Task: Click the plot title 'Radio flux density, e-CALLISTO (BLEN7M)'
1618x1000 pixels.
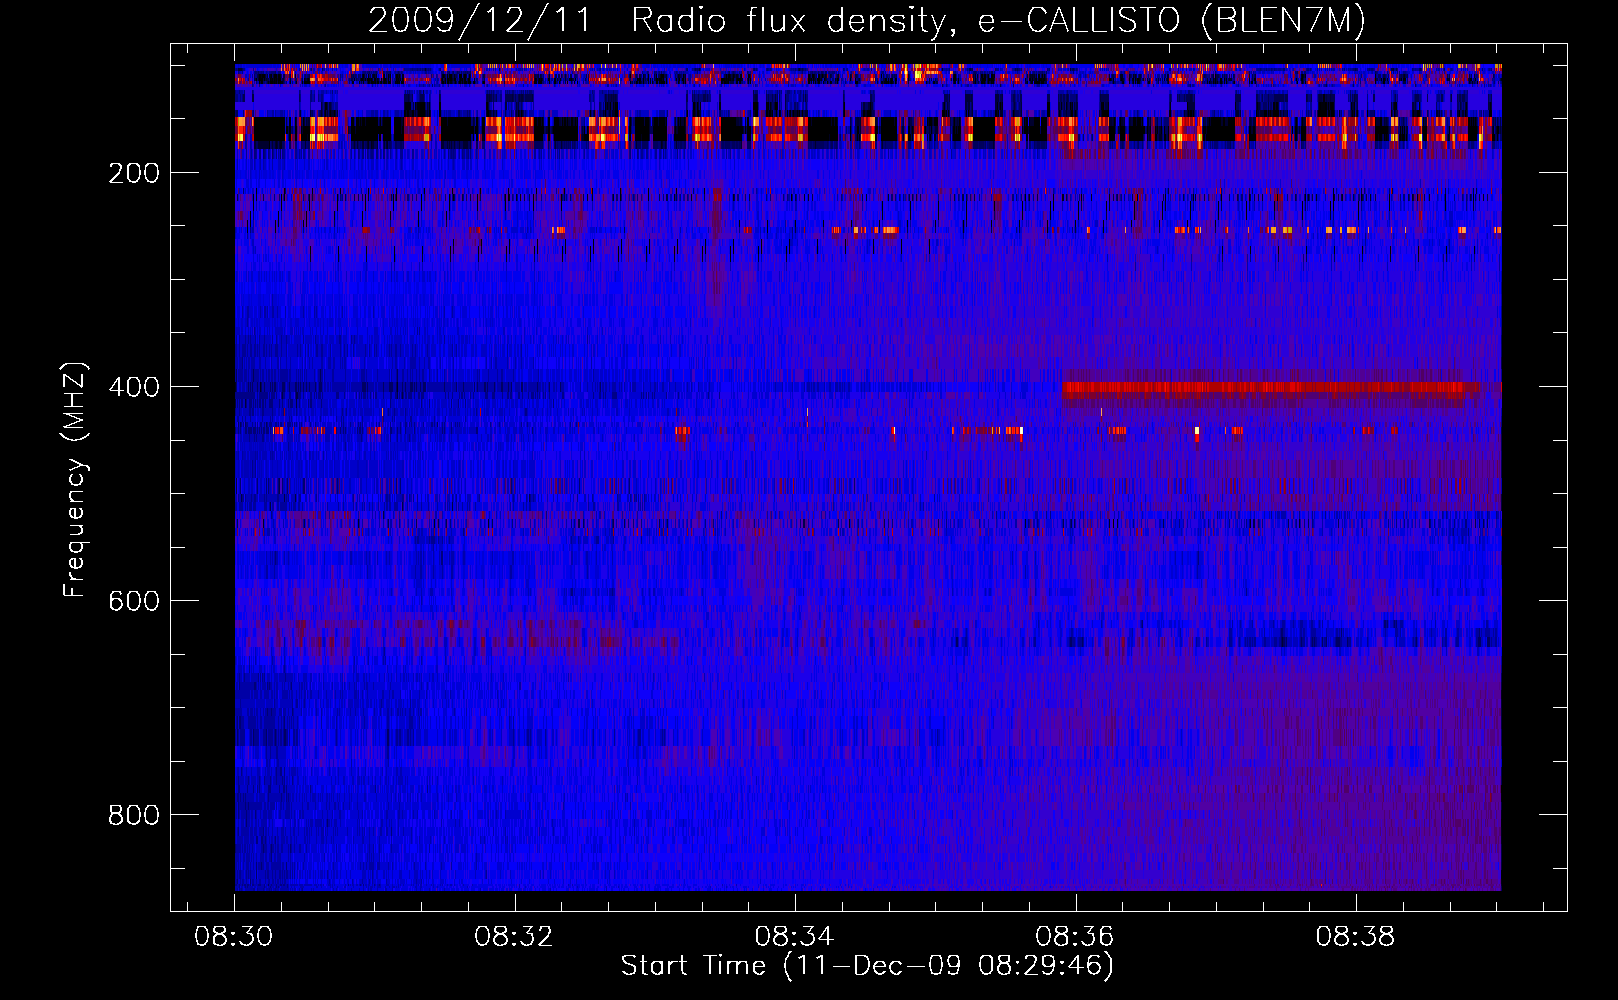Action: tap(998, 21)
